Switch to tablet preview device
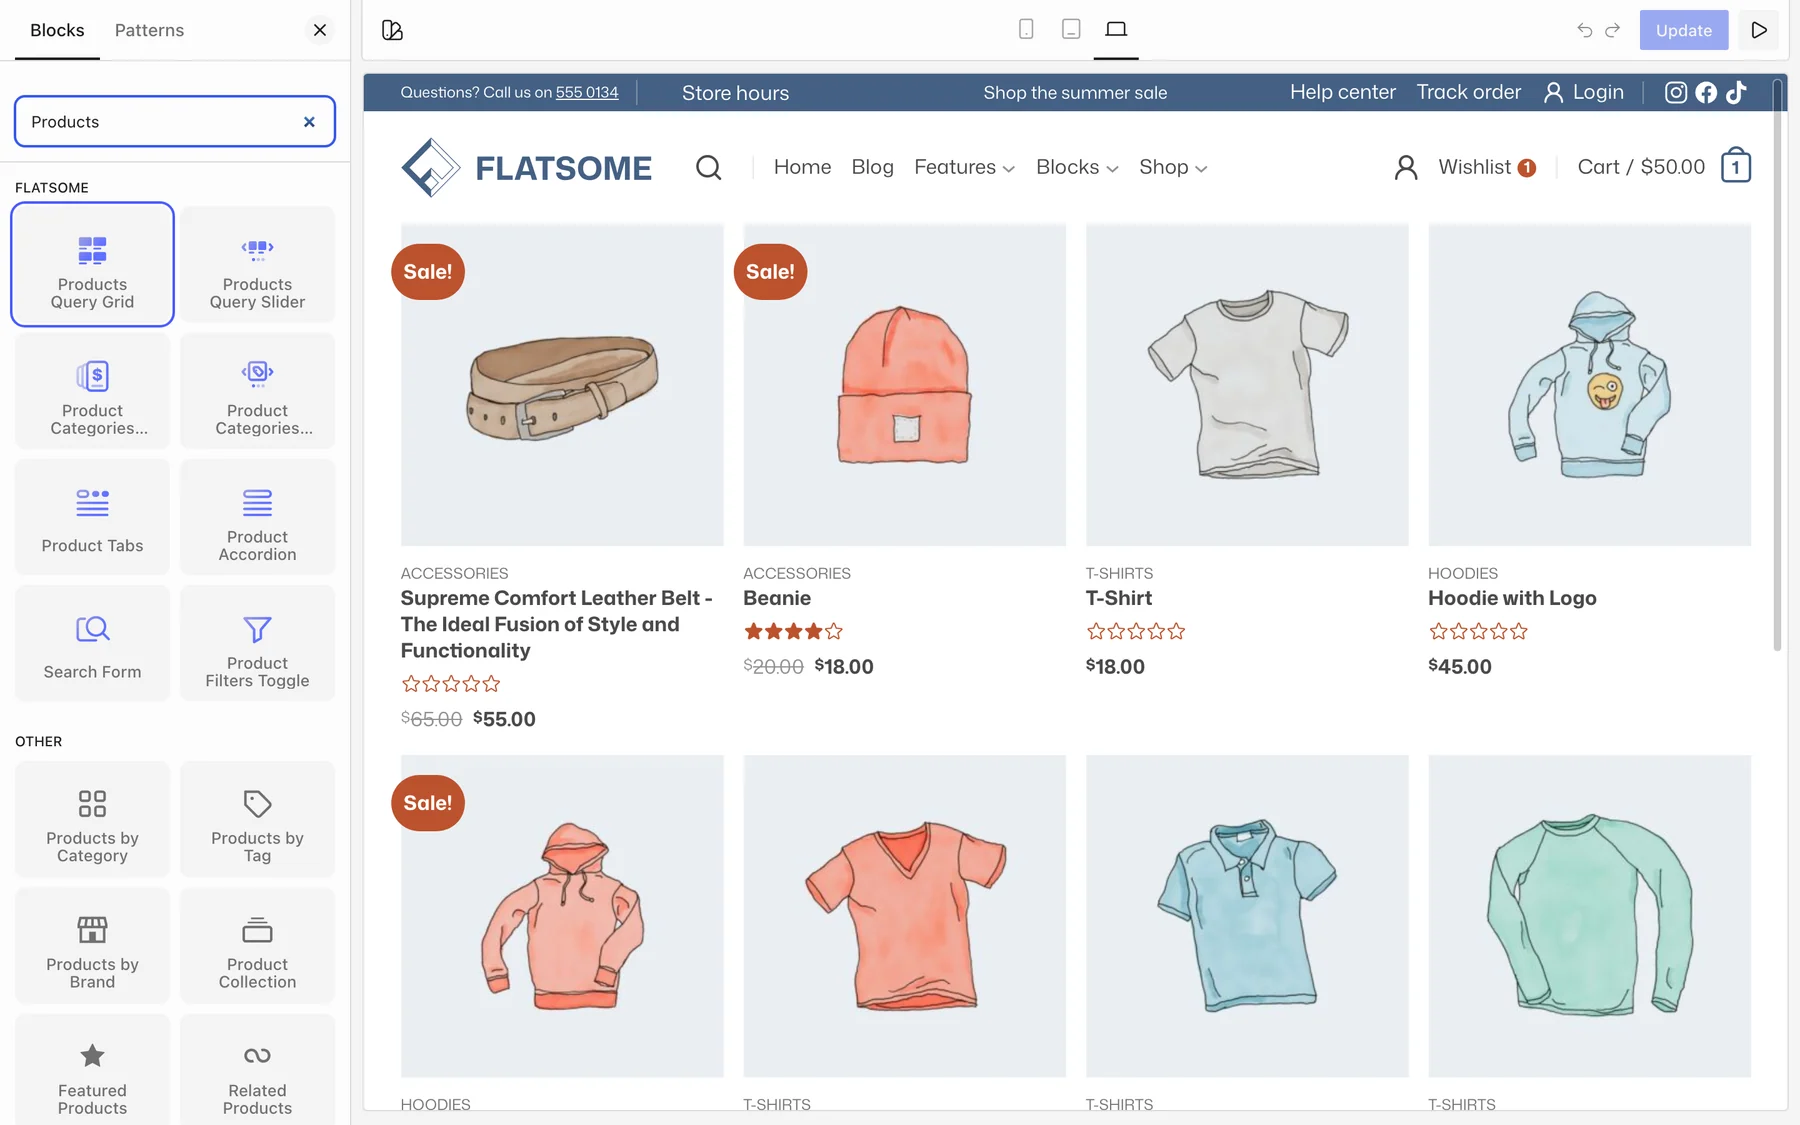 click(1071, 30)
